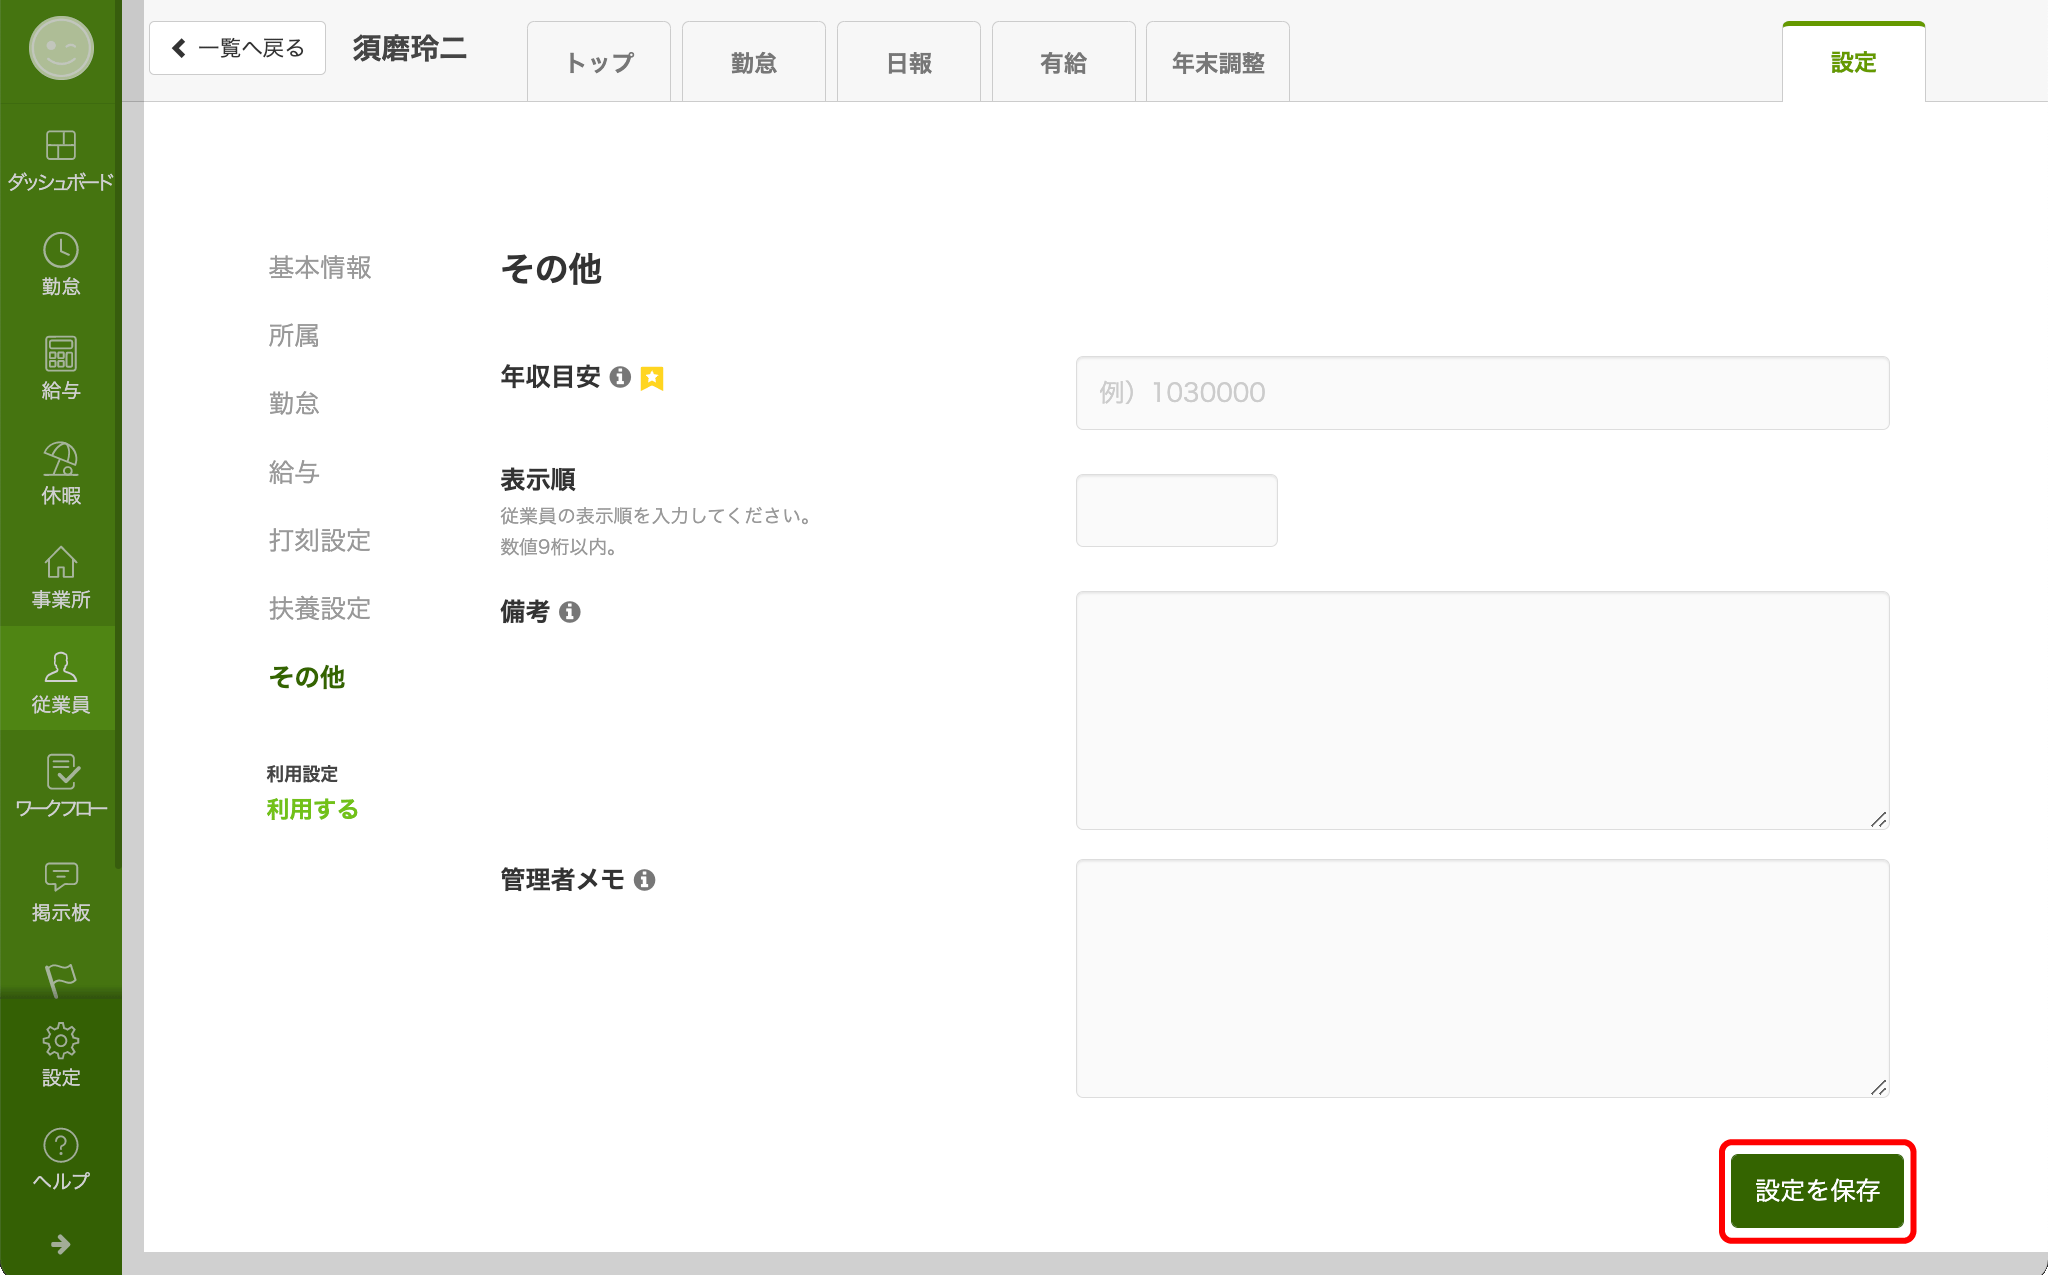Viewport: 2048px width, 1275px height.
Task: Click employee name 須磨玲二
Action: tap(410, 48)
